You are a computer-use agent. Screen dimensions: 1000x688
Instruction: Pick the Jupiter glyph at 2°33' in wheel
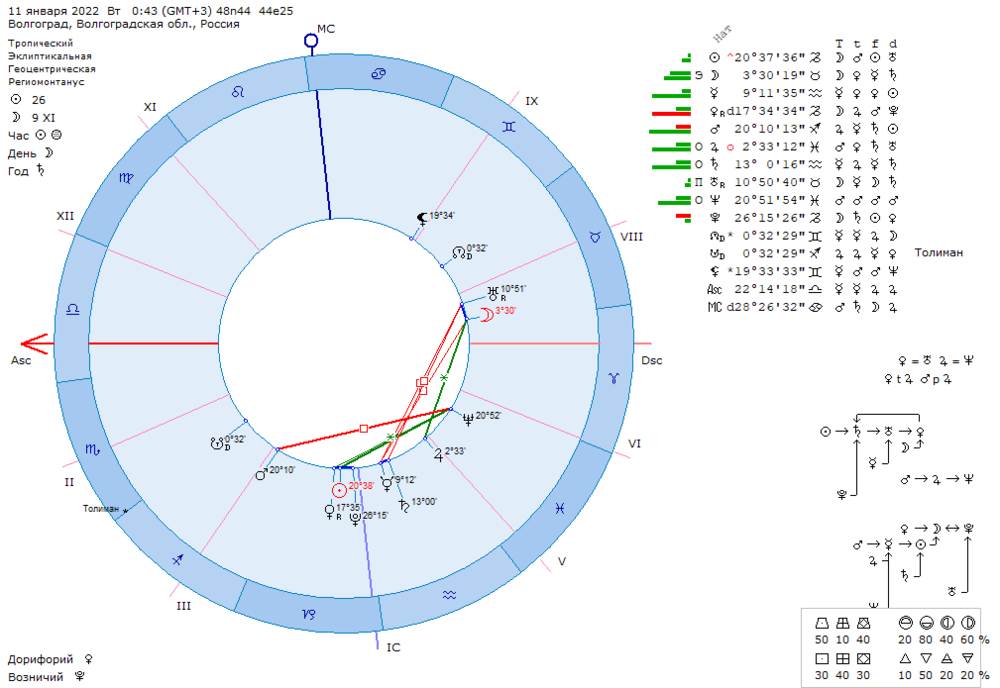439,454
